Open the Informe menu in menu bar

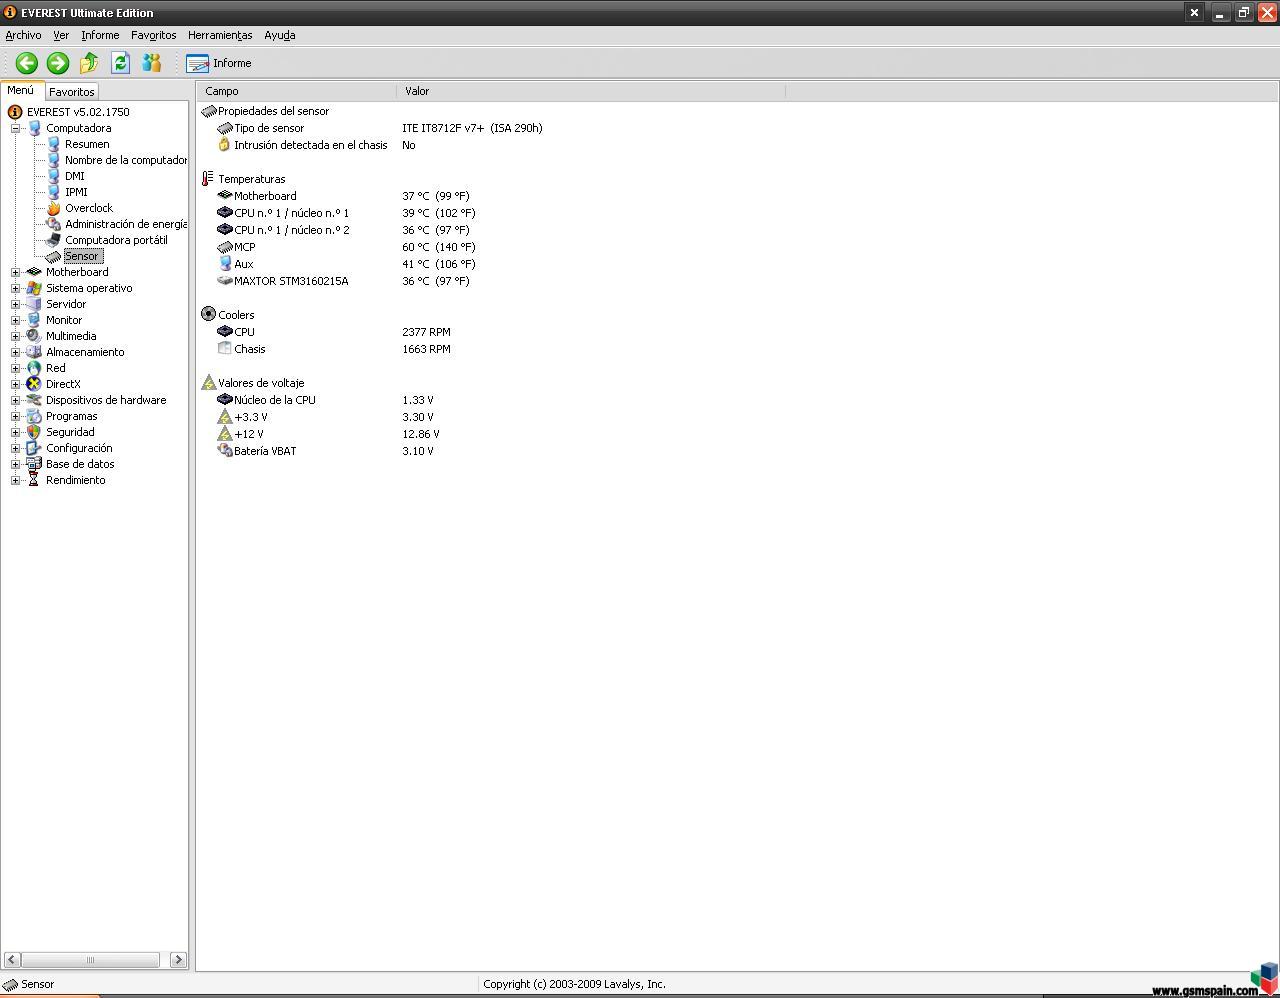[100, 35]
